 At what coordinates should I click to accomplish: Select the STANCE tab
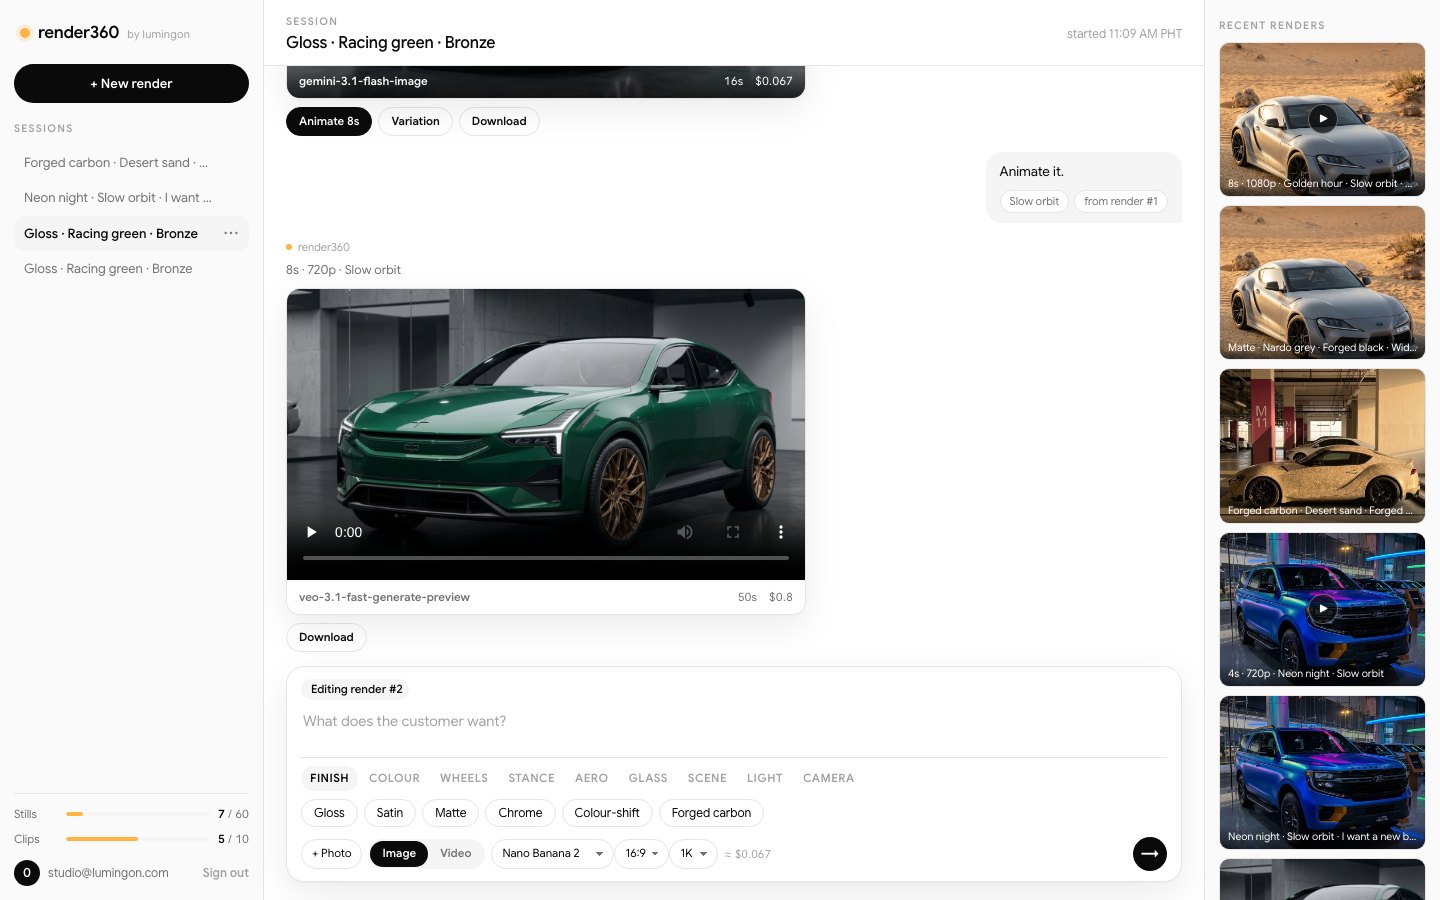click(x=531, y=778)
